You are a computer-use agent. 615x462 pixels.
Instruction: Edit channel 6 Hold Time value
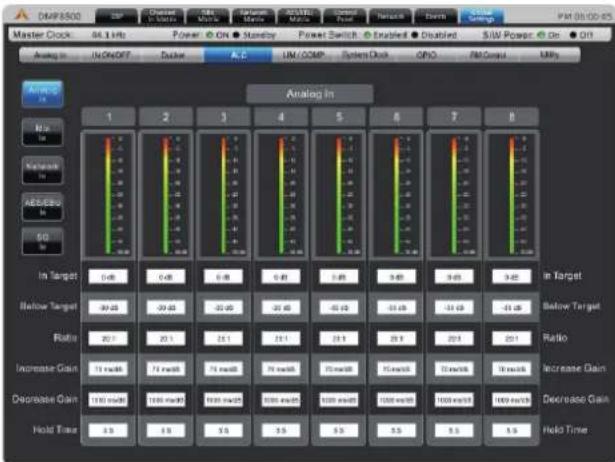(x=397, y=430)
